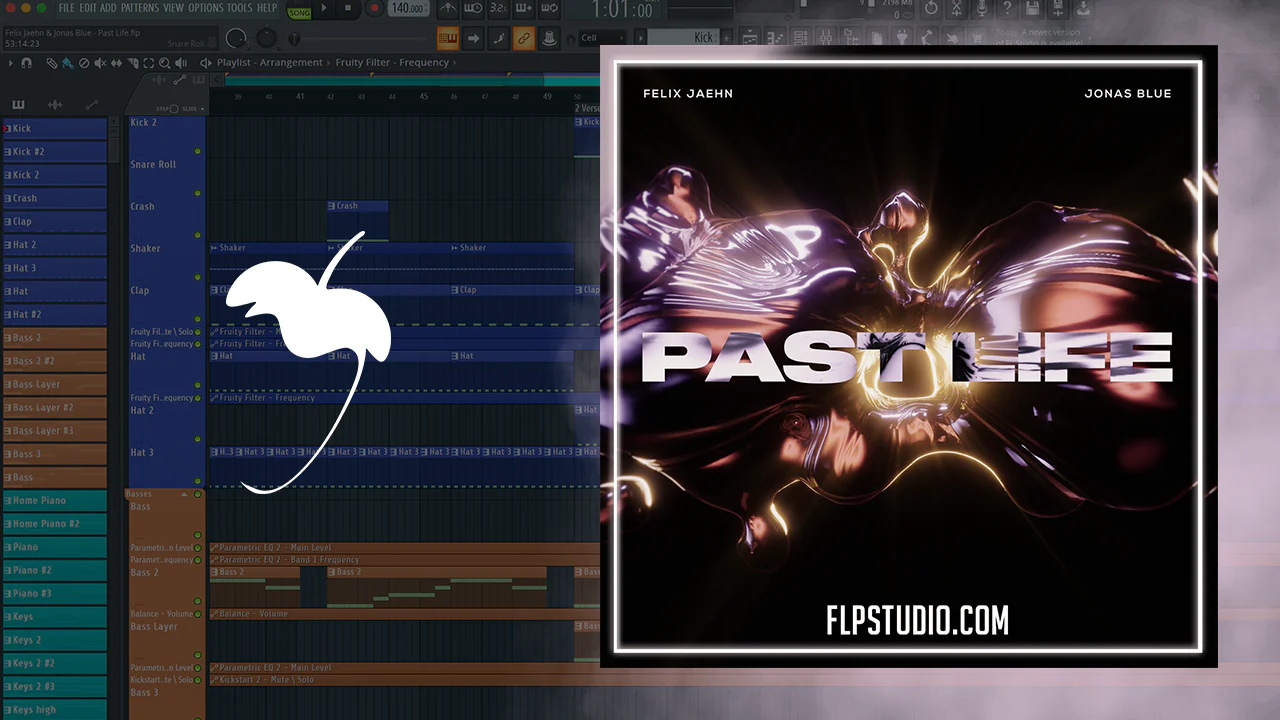Click the save project floppy icon

(x=1033, y=9)
